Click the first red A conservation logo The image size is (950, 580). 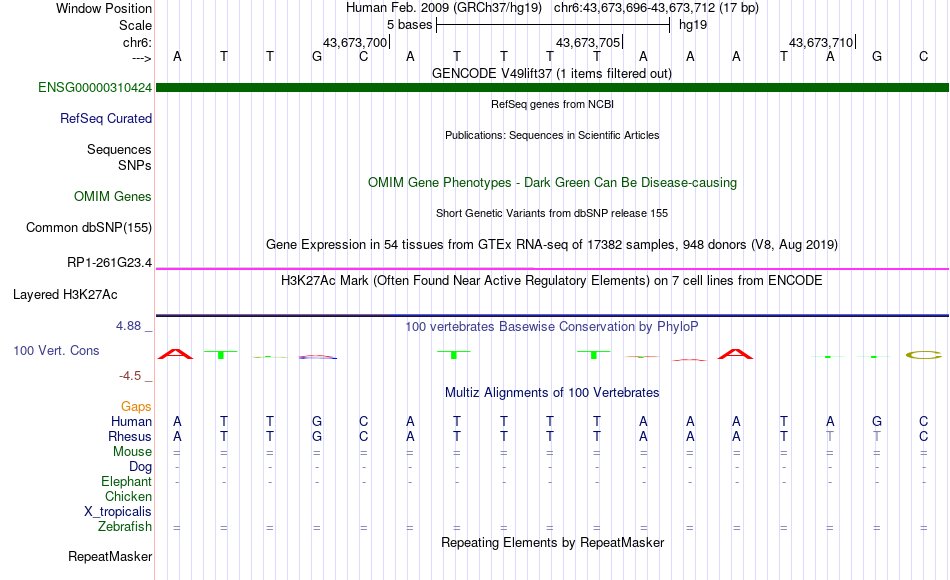175,355
